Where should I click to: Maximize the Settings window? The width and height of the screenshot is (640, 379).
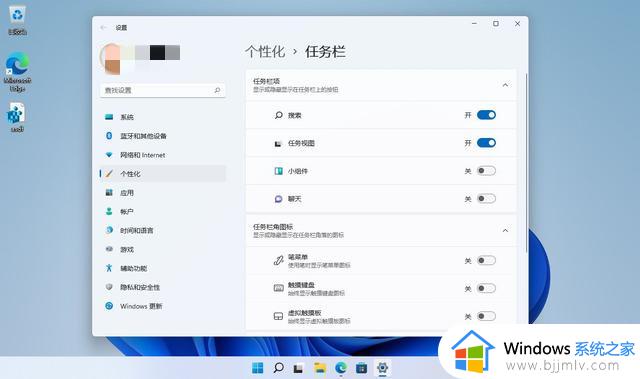click(x=496, y=24)
